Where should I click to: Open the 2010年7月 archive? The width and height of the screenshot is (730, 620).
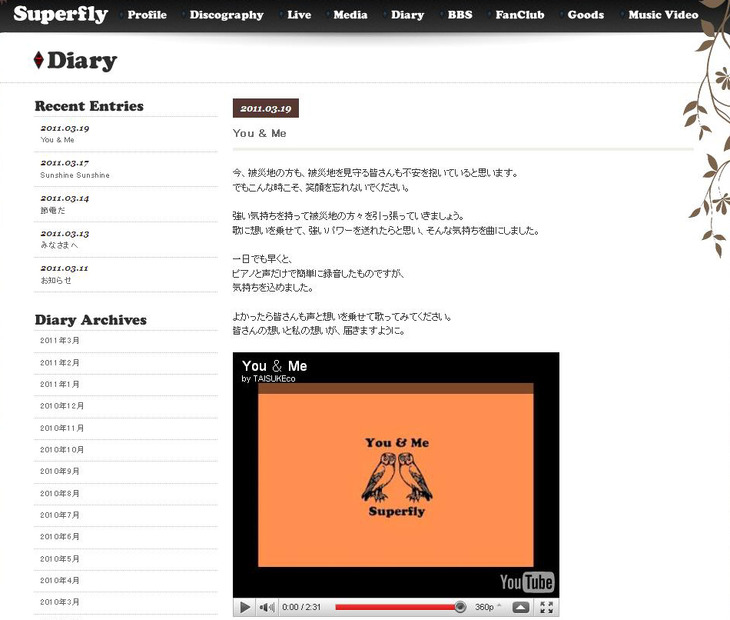[60, 515]
